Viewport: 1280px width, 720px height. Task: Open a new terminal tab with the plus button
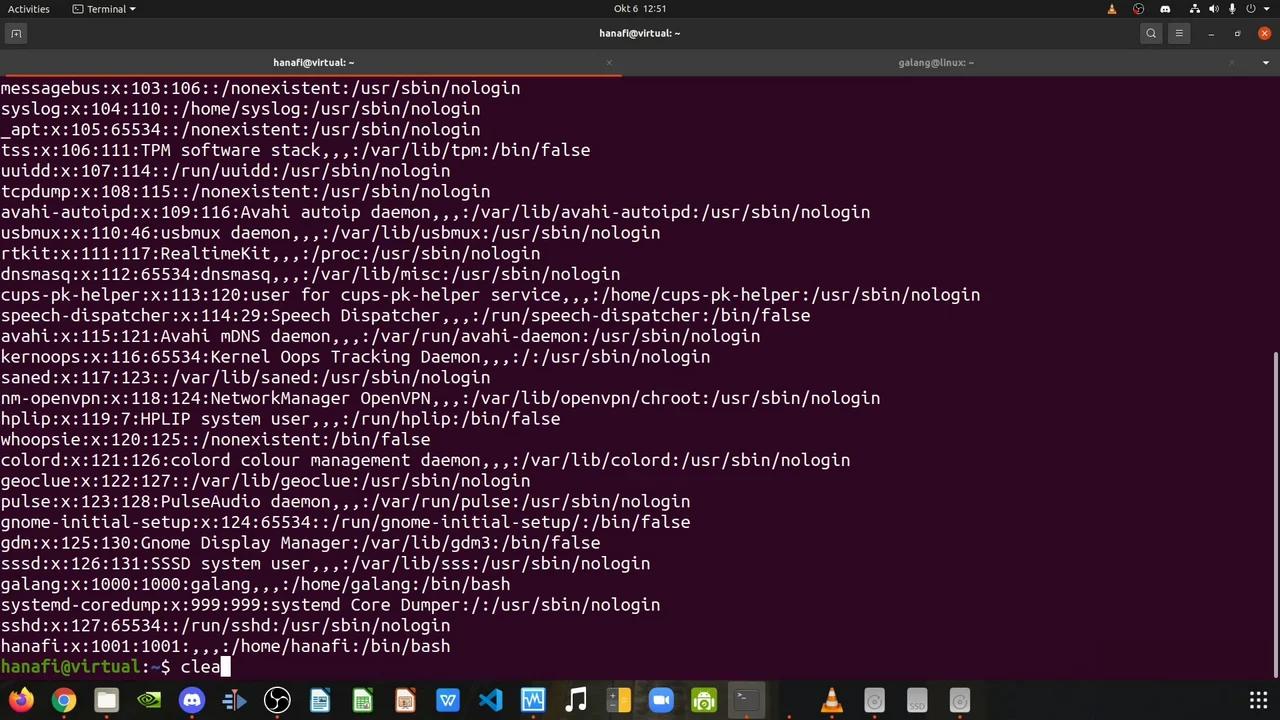point(15,33)
